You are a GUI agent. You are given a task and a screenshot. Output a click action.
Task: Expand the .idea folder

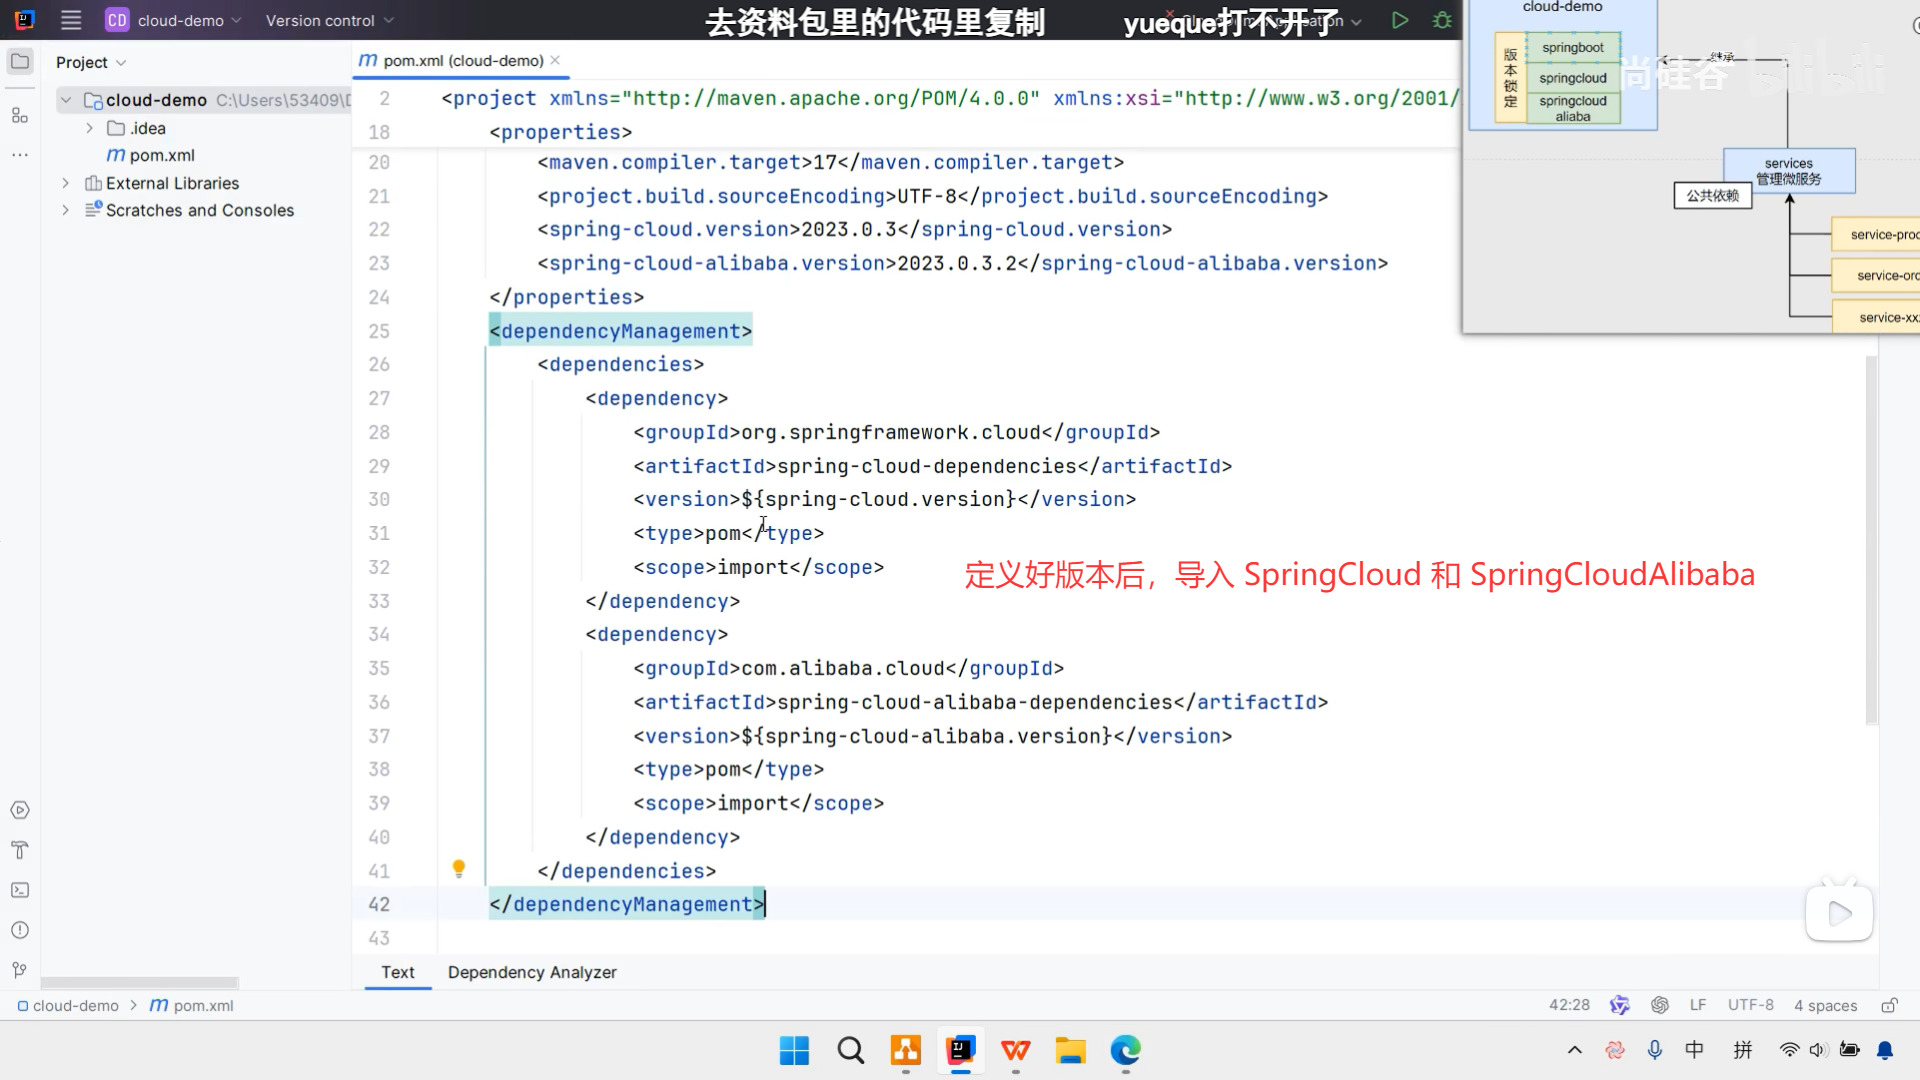(89, 128)
